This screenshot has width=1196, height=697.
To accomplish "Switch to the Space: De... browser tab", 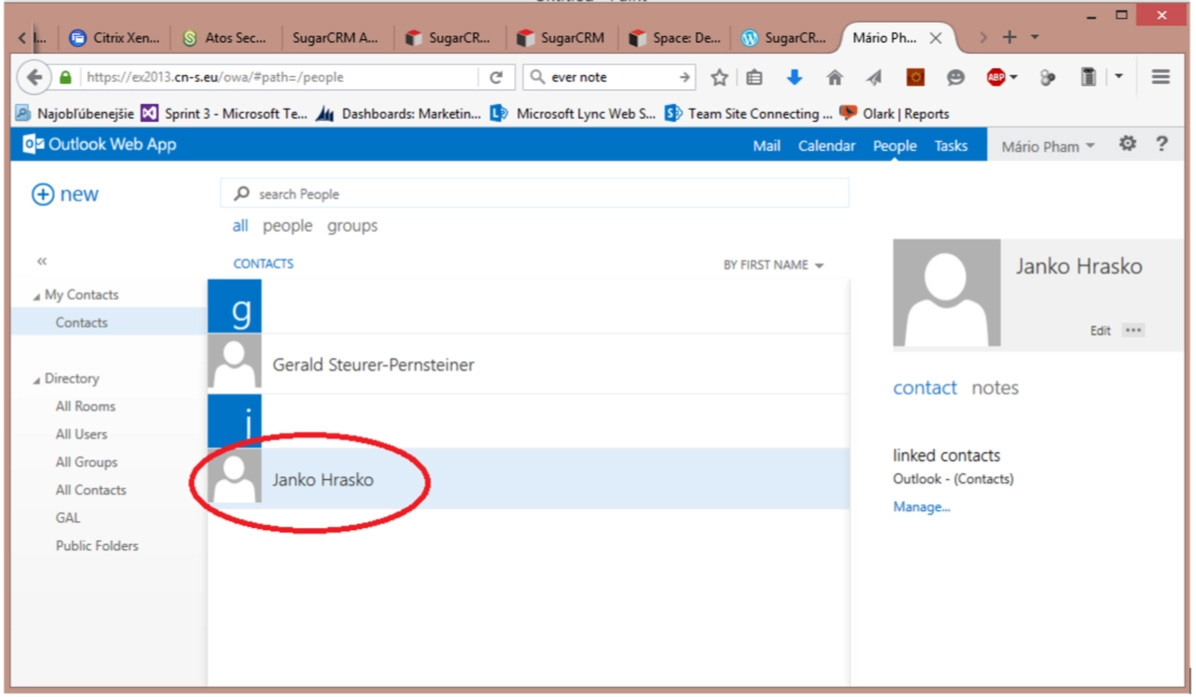I will 676,37.
